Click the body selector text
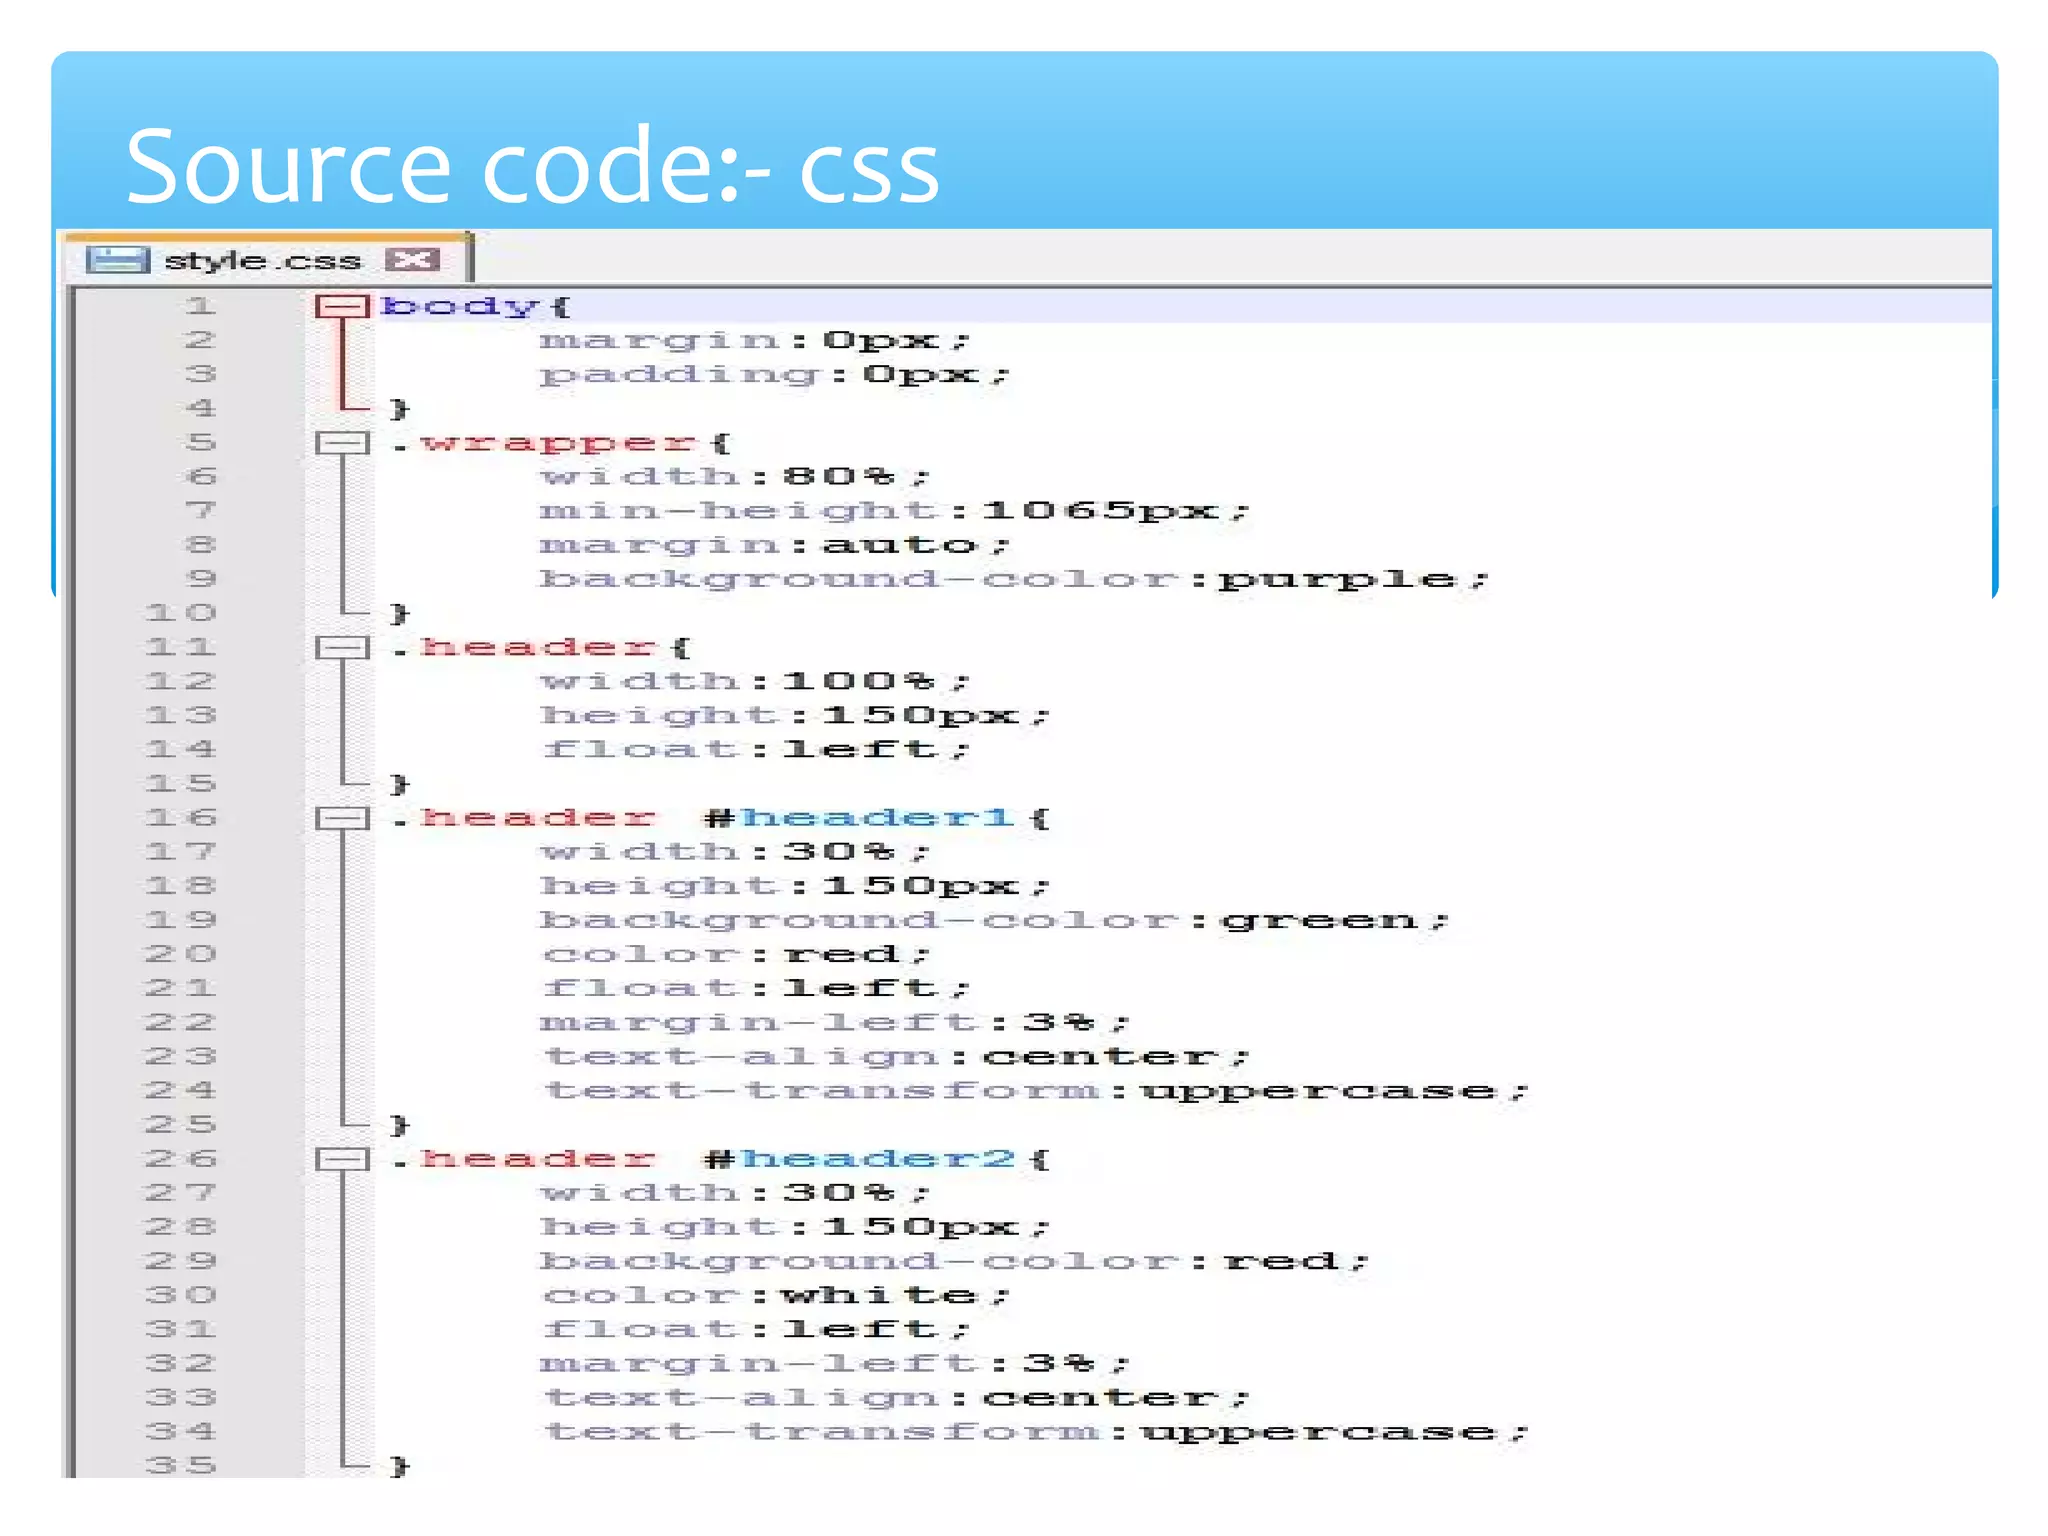The width and height of the screenshot is (2048, 1536). tap(460, 306)
